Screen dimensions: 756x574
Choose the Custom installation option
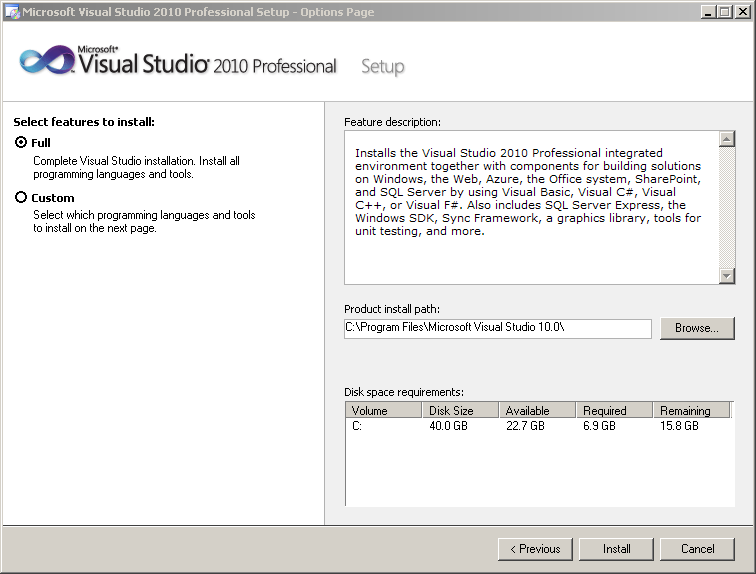(x=21, y=197)
